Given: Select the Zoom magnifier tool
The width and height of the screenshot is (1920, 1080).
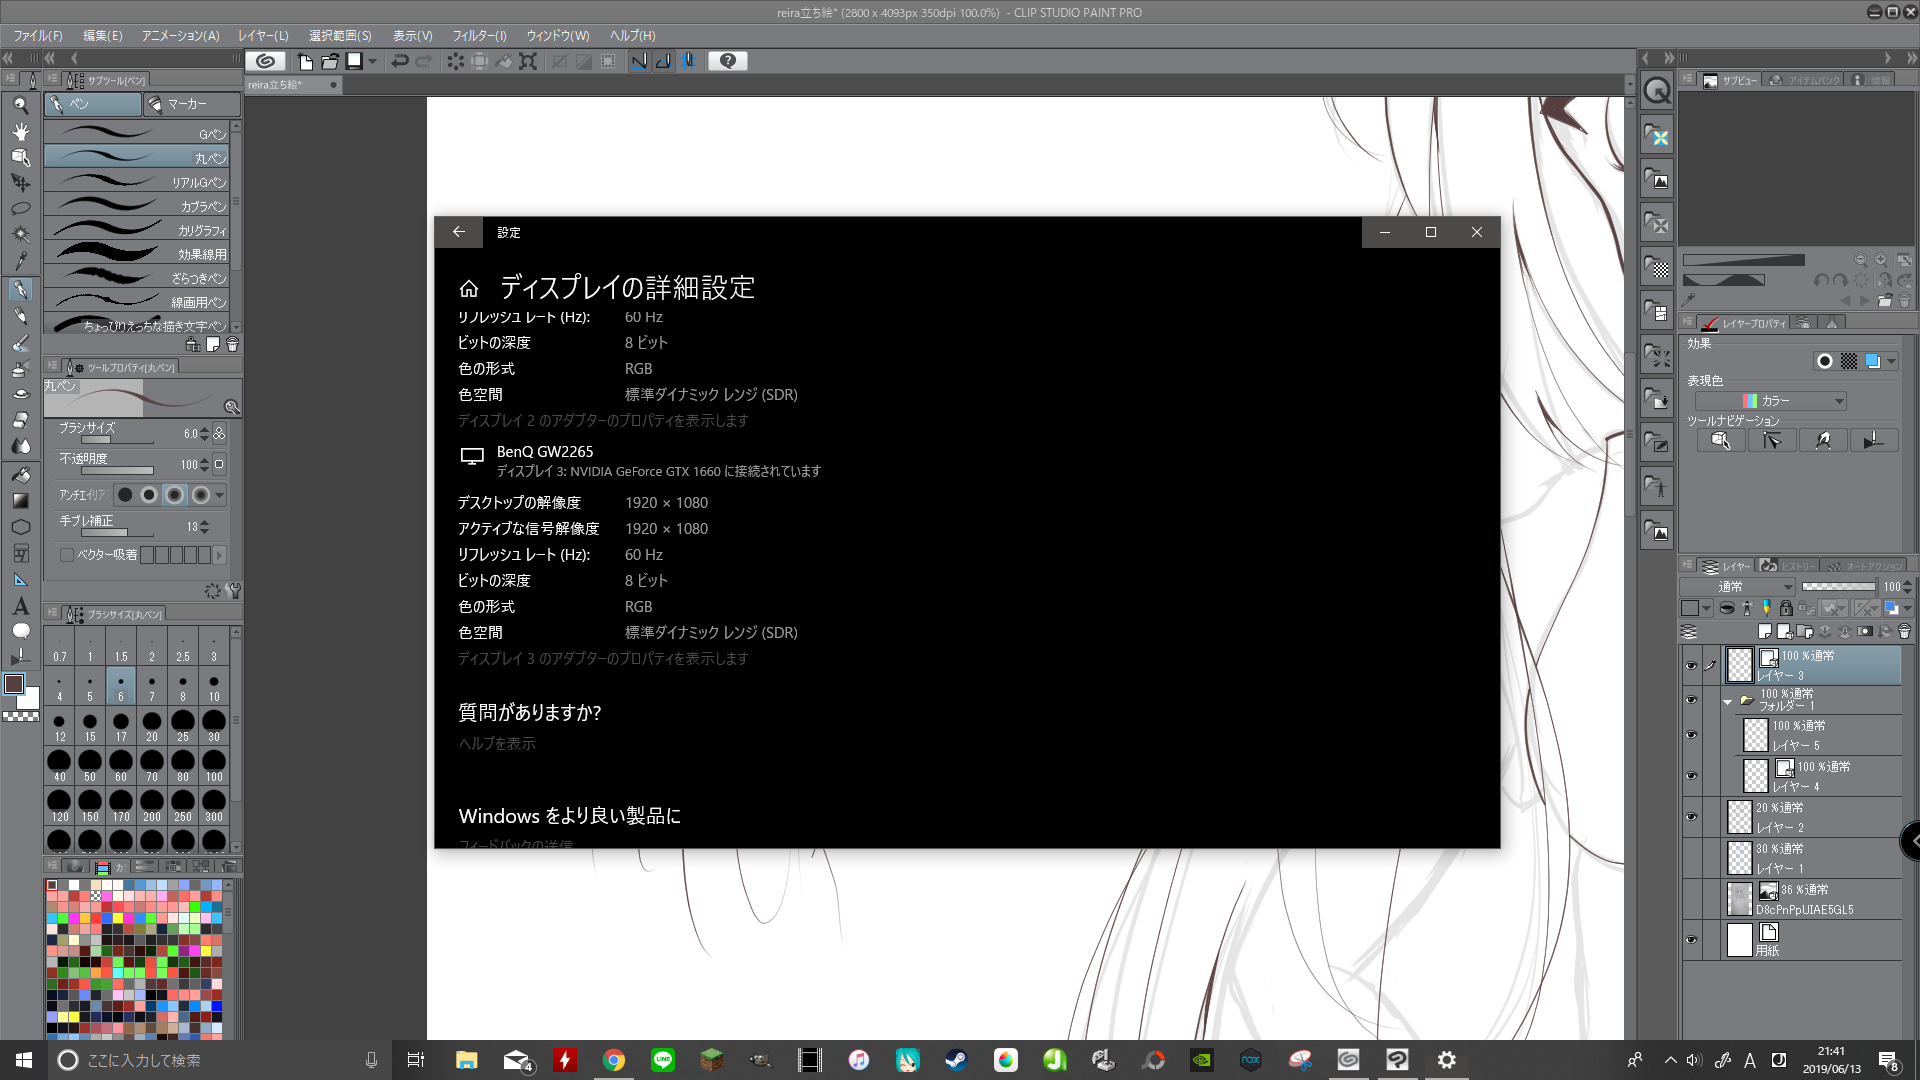Looking at the screenshot, I should 20,105.
